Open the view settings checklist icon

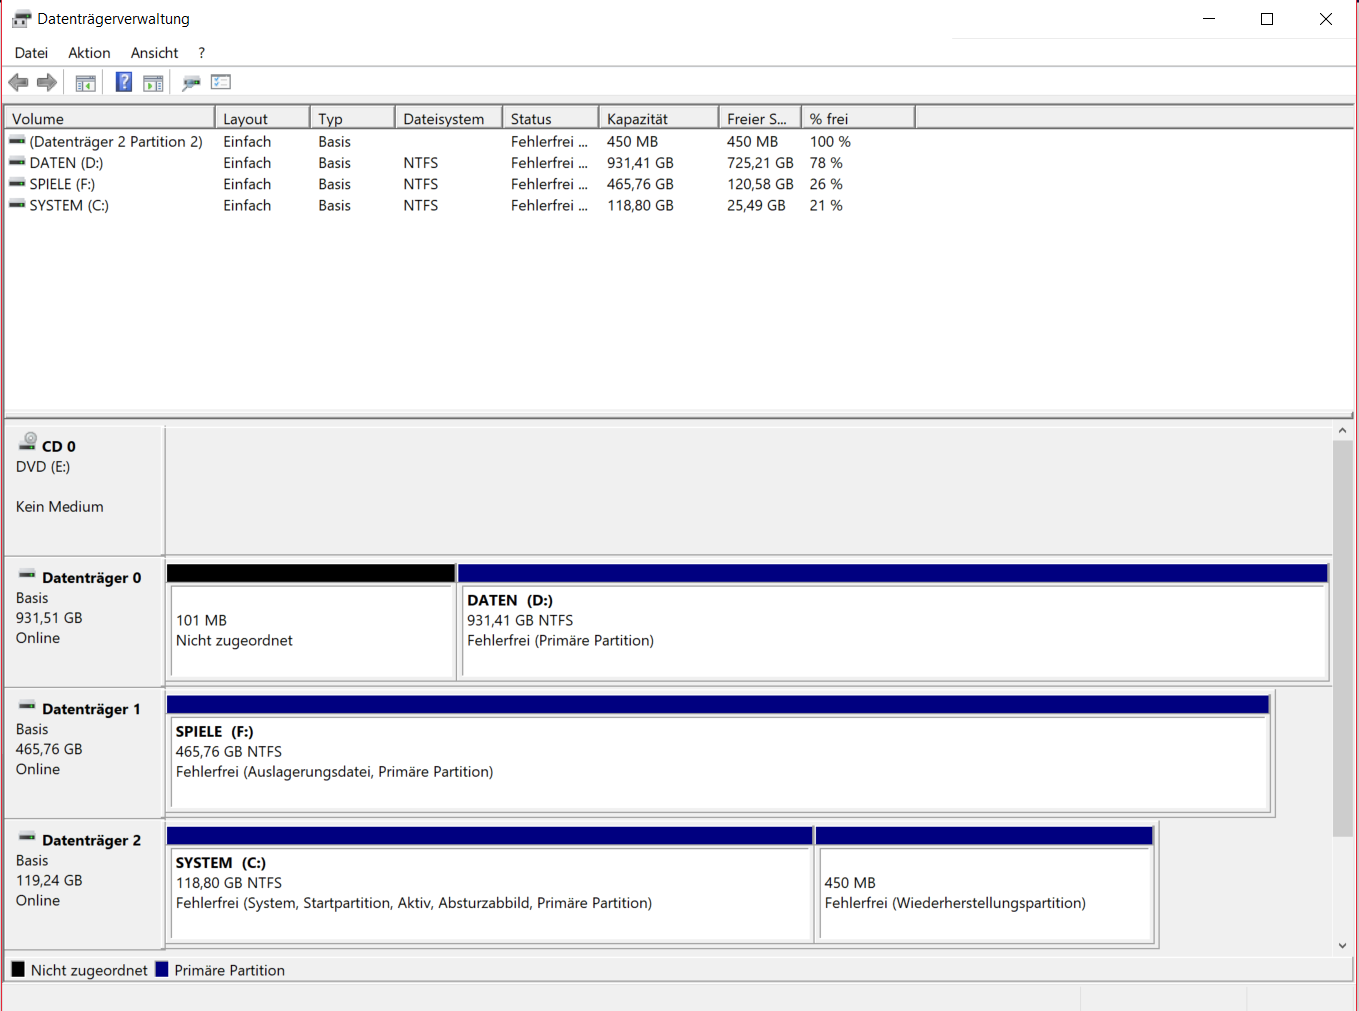pyautogui.click(x=221, y=82)
